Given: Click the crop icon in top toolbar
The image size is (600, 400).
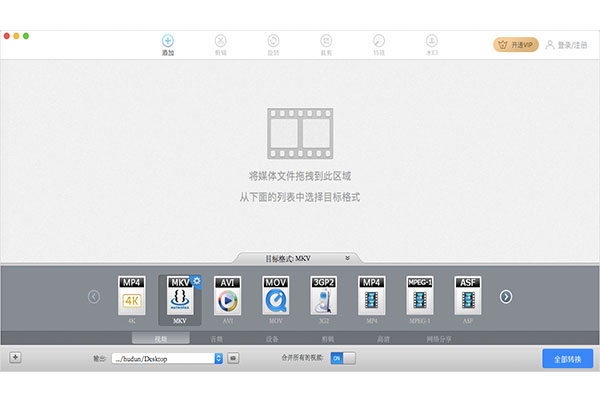Looking at the screenshot, I should click(x=326, y=42).
